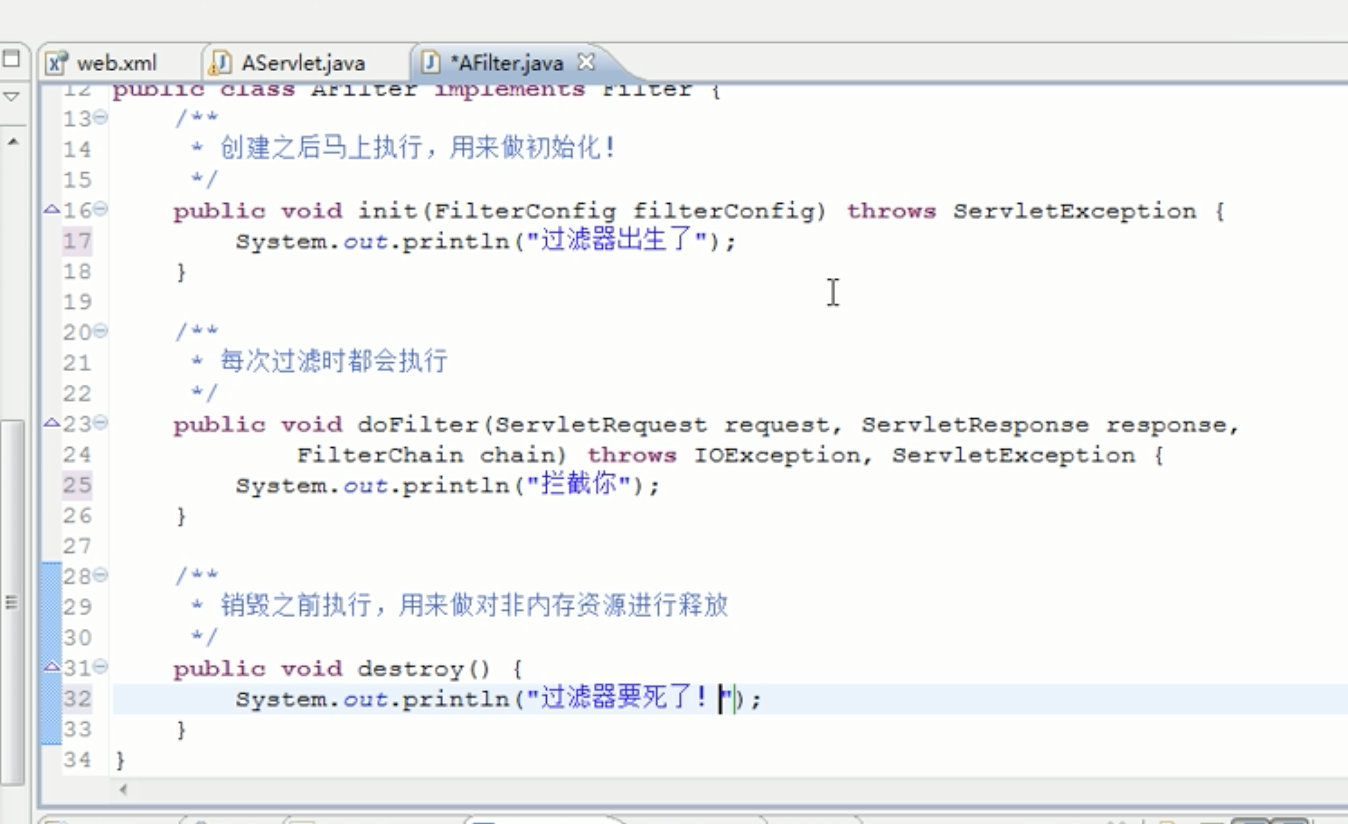Viewport: 1348px width, 824px height.
Task: Click the init method name
Action: click(388, 211)
